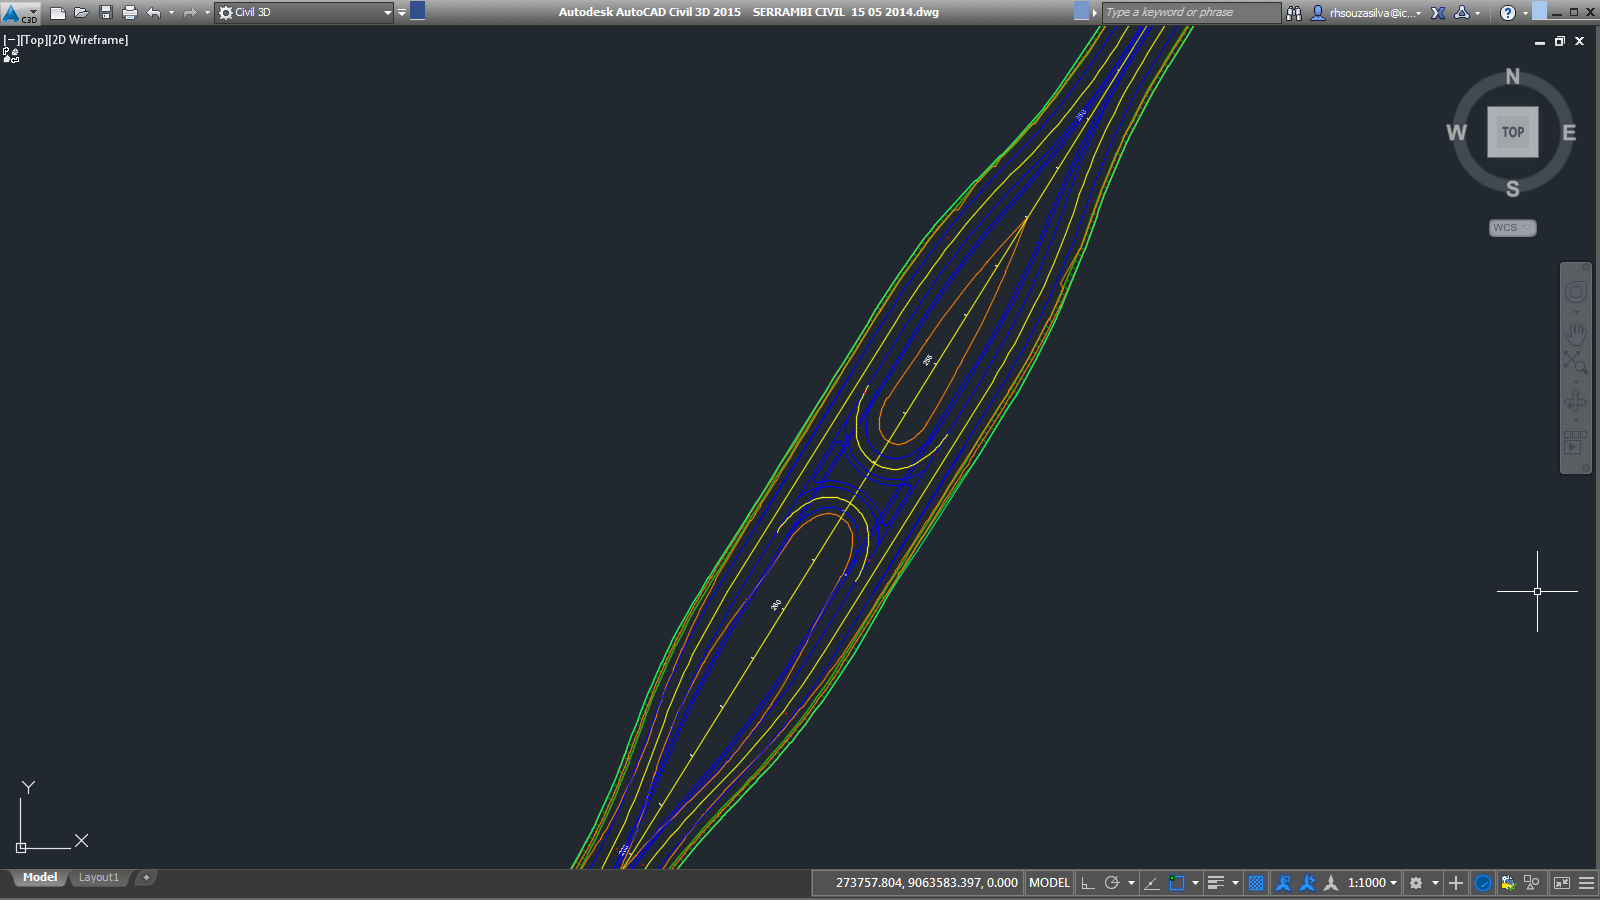The height and width of the screenshot is (900, 1600).
Task: Switch to the Layout1 tab
Action: 99,878
